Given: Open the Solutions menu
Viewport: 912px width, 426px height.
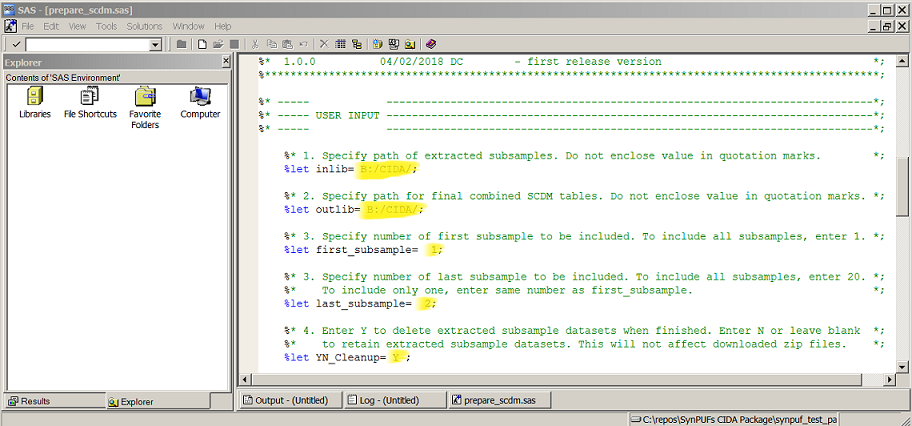Looking at the screenshot, I should [144, 26].
